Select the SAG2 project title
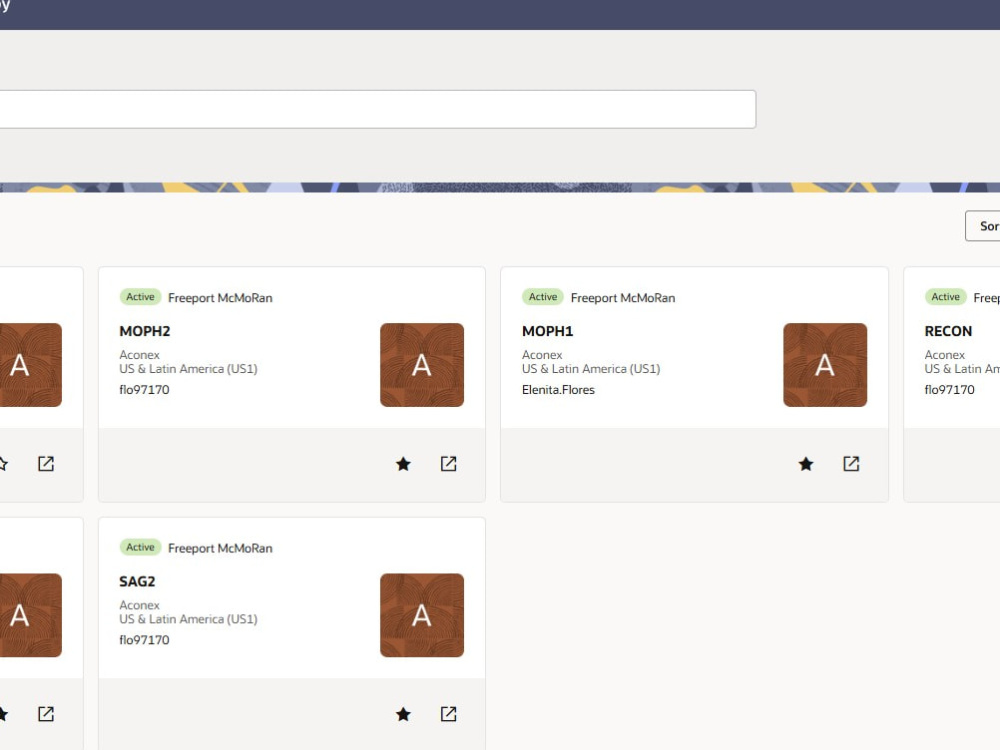Image resolution: width=1000 pixels, height=750 pixels. point(137,582)
